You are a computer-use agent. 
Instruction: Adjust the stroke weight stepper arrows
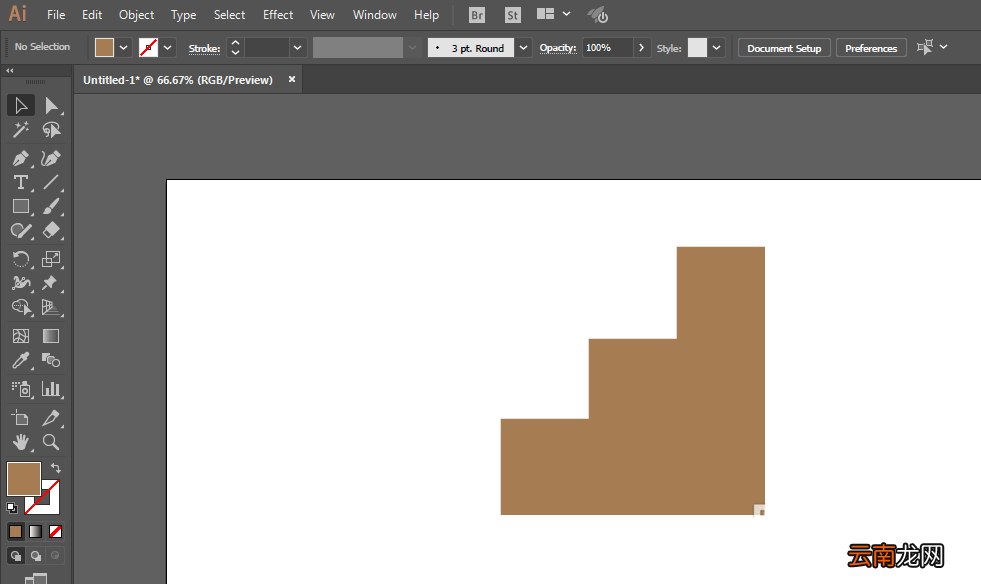click(235, 48)
